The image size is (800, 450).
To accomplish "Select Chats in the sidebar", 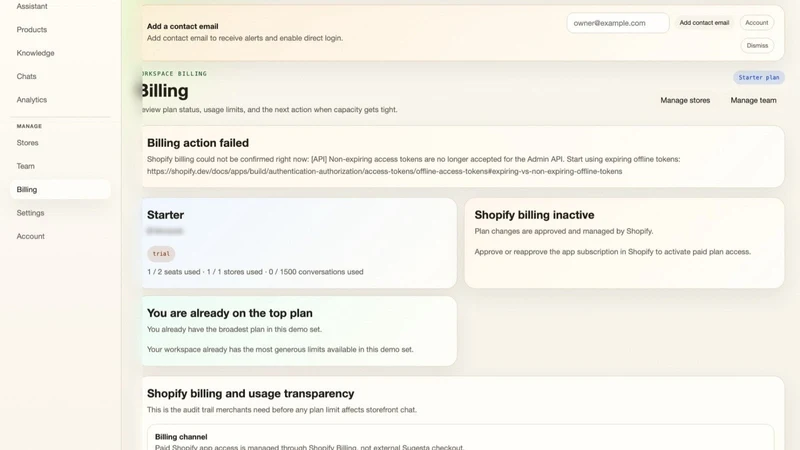I will [27, 77].
